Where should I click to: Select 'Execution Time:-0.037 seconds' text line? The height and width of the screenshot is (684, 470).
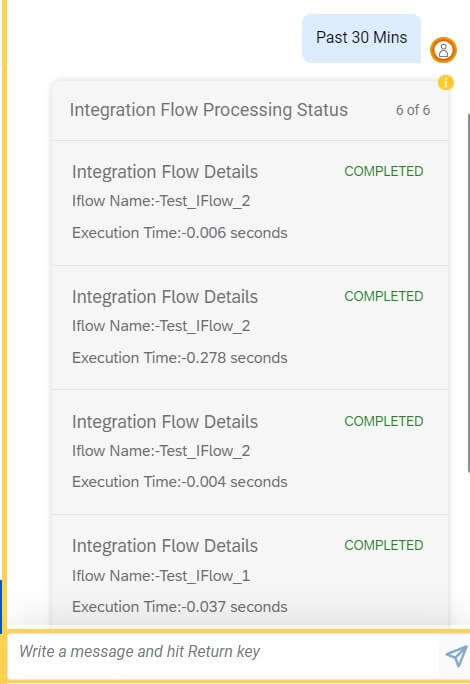click(x=180, y=607)
